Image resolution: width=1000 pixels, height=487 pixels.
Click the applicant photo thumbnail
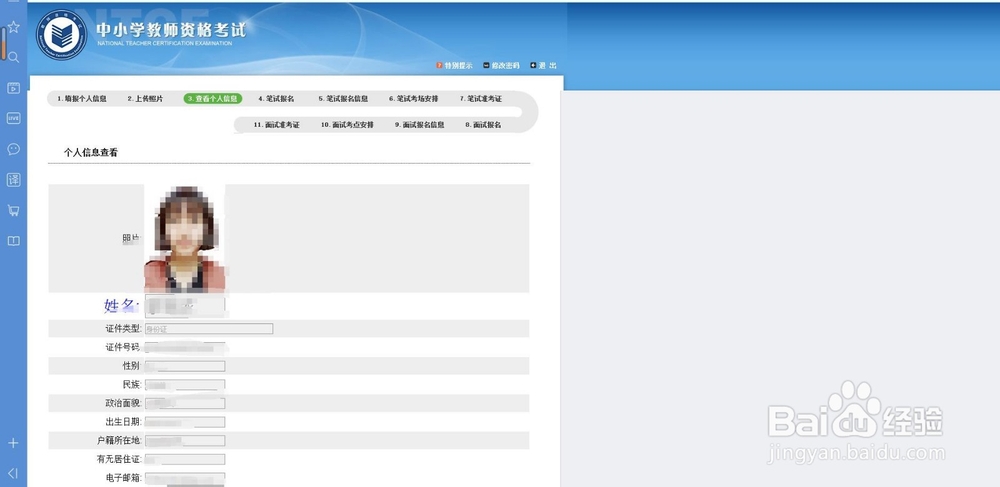click(x=185, y=239)
